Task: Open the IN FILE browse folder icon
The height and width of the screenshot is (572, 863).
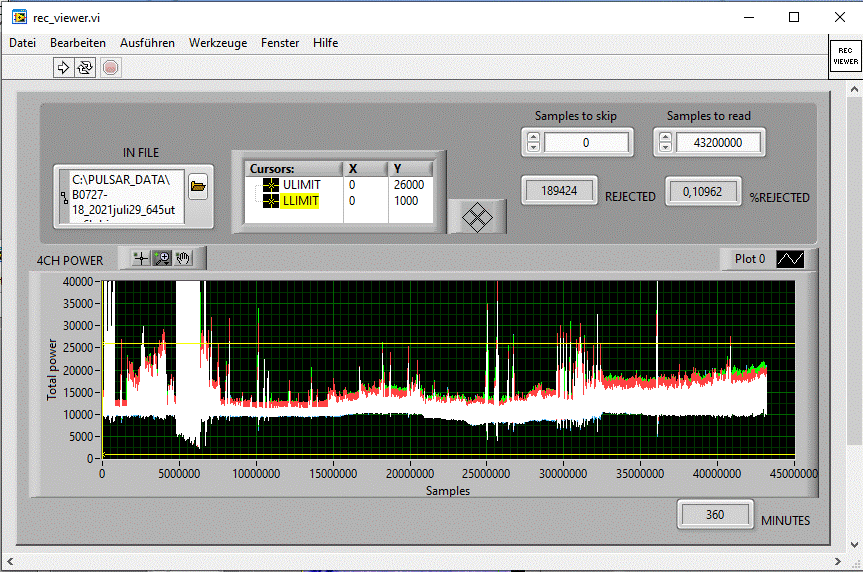Action: point(198,187)
